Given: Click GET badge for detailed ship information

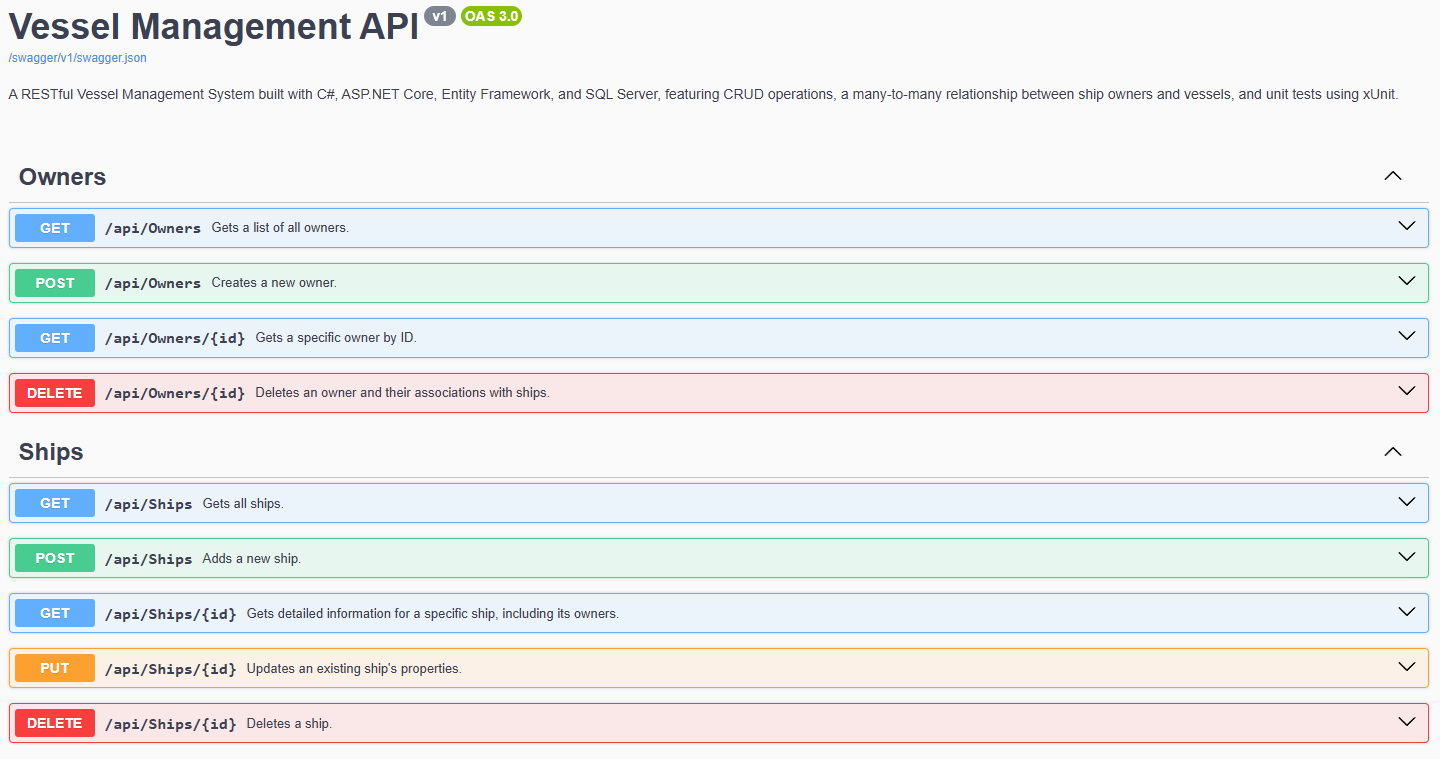Looking at the screenshot, I should [55, 613].
